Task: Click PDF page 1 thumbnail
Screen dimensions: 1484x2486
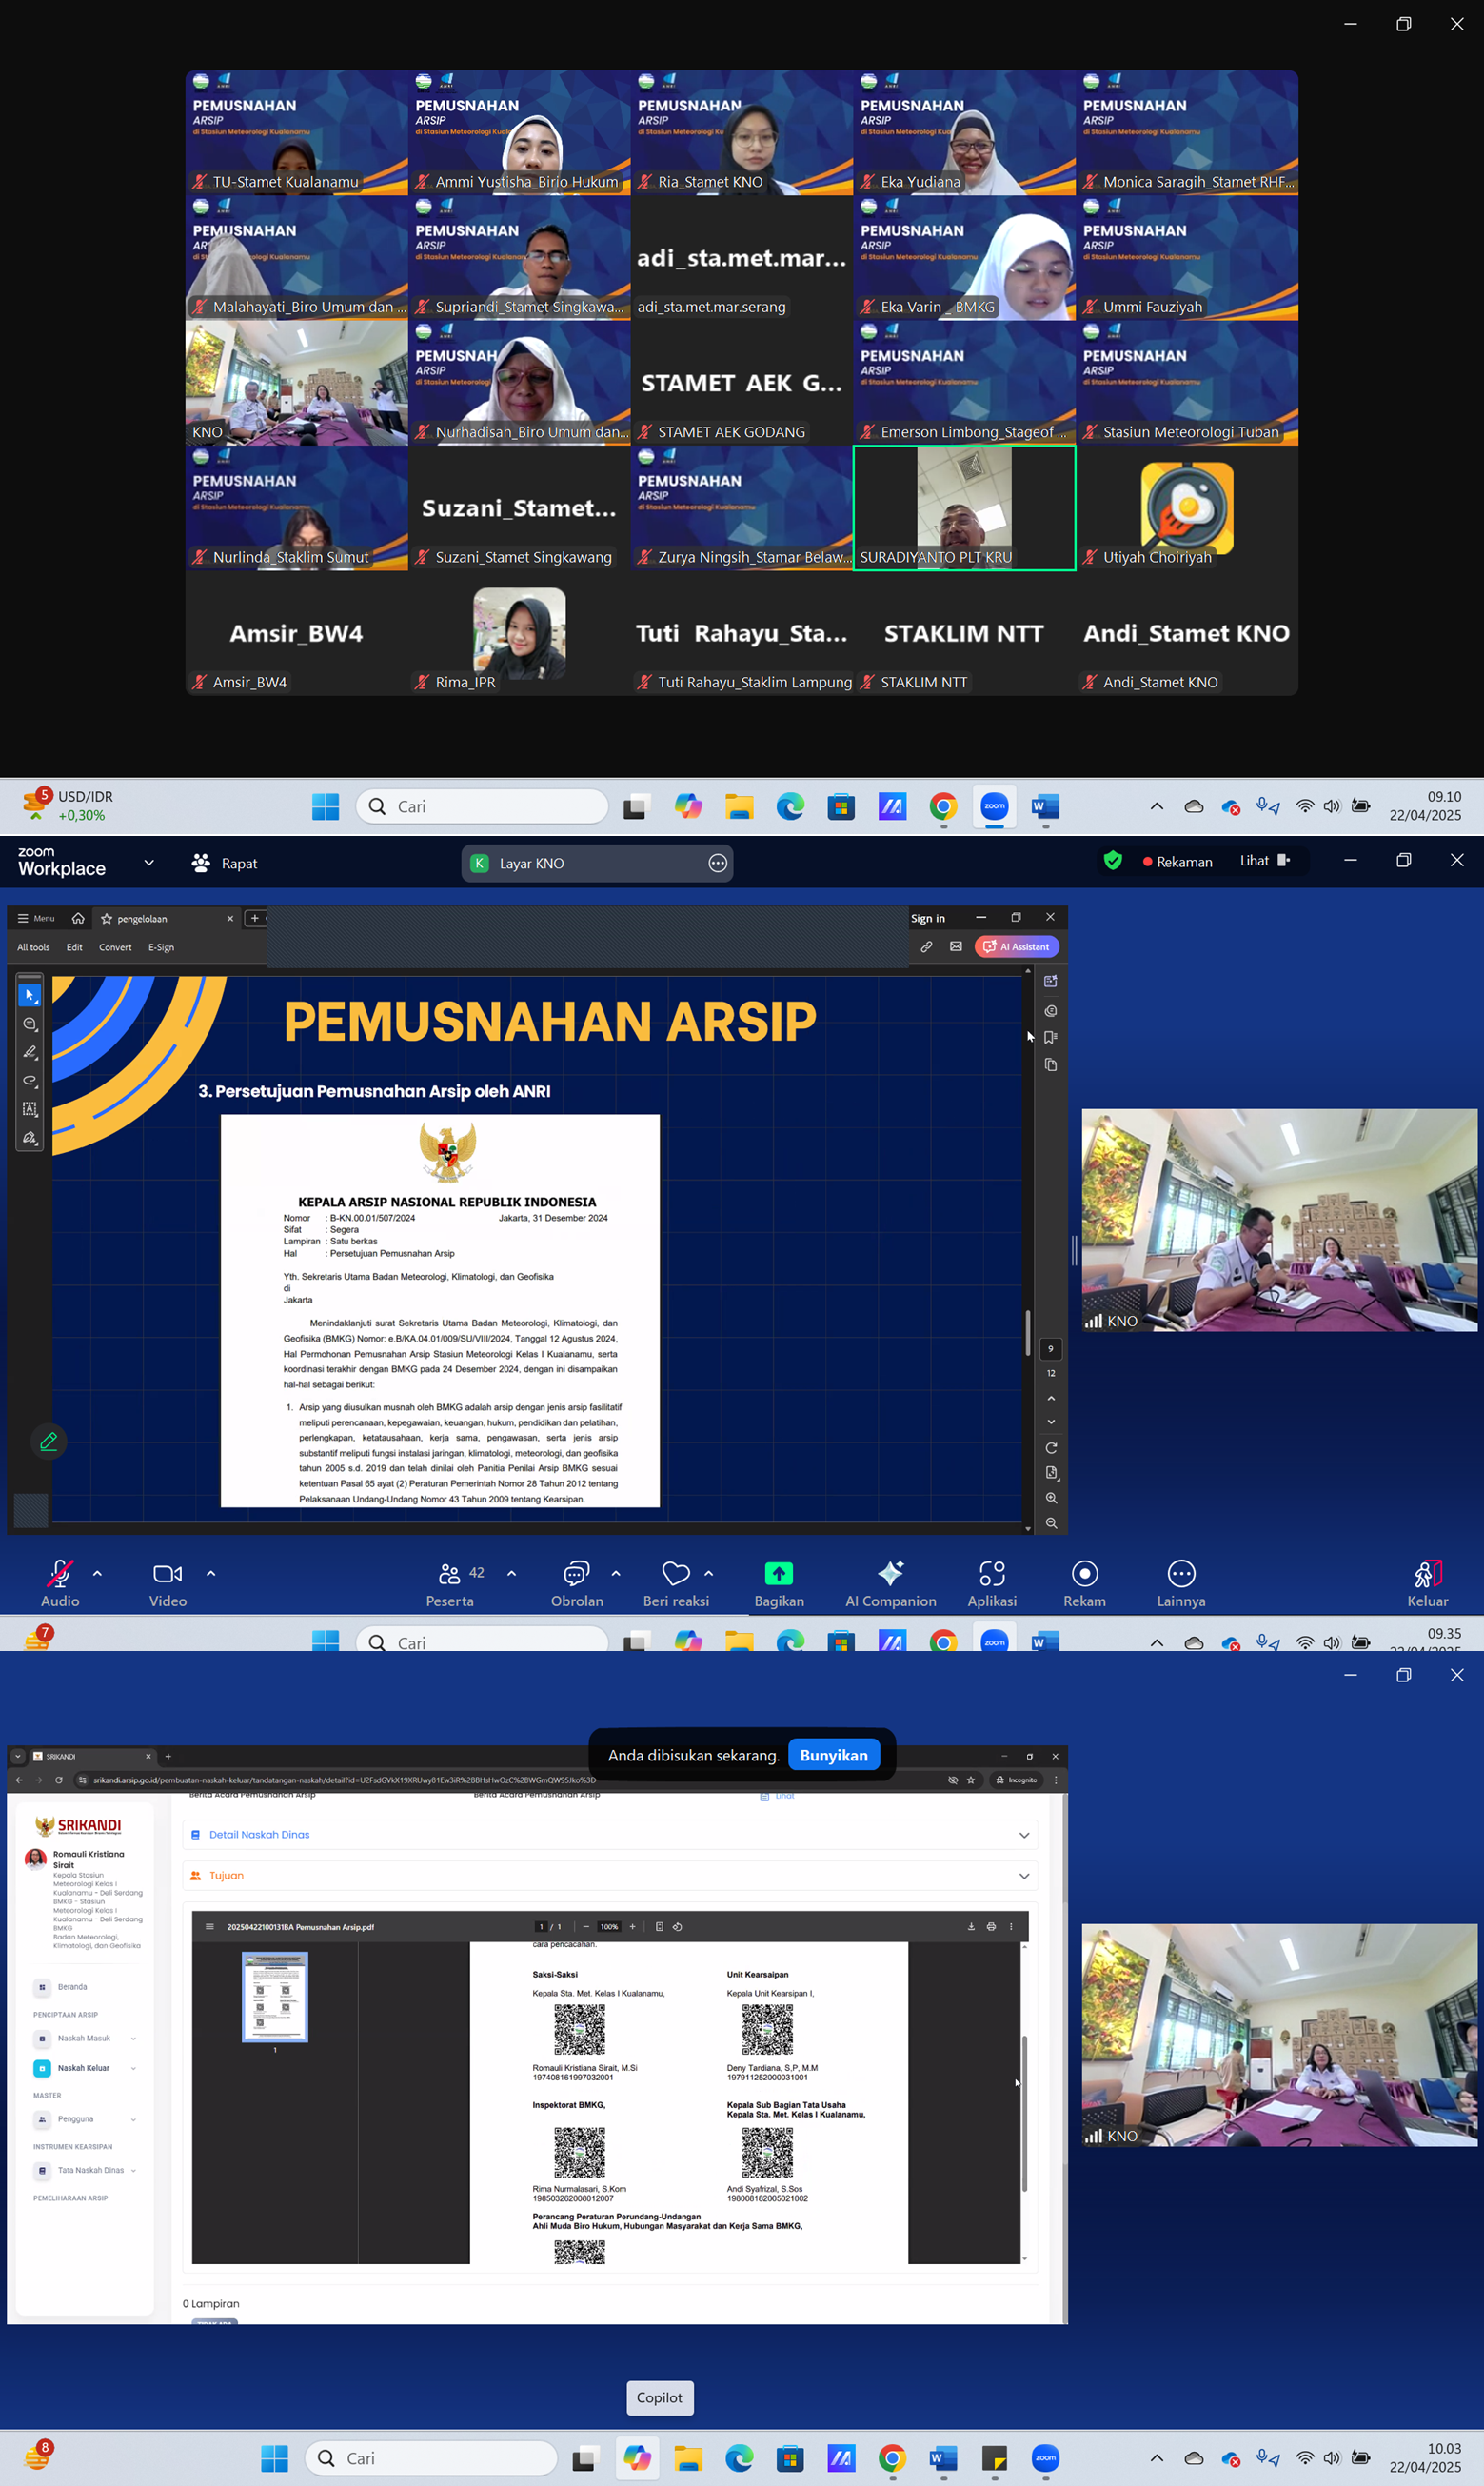Action: [275, 1996]
